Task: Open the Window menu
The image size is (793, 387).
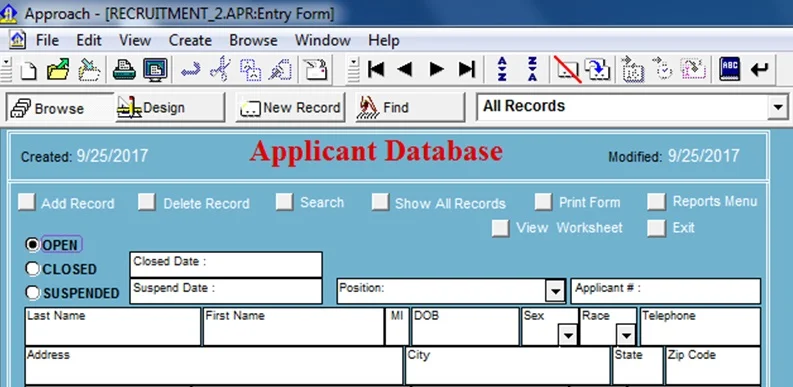Action: tap(323, 40)
